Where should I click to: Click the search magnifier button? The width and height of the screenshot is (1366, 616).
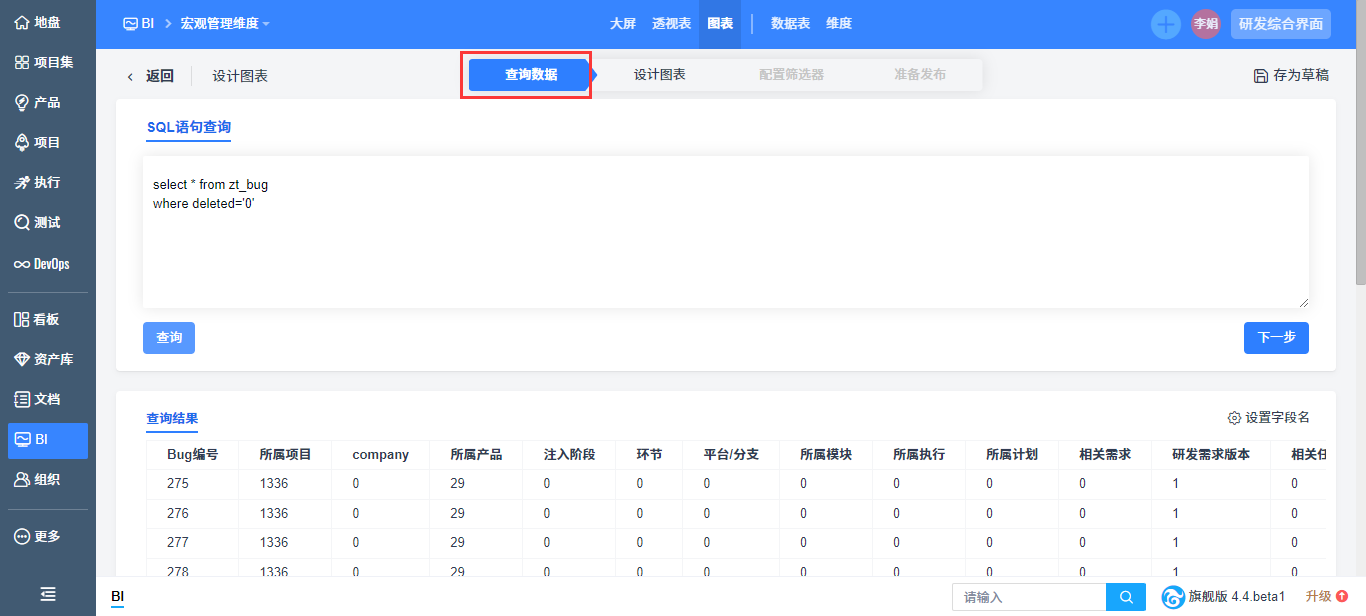1126,597
